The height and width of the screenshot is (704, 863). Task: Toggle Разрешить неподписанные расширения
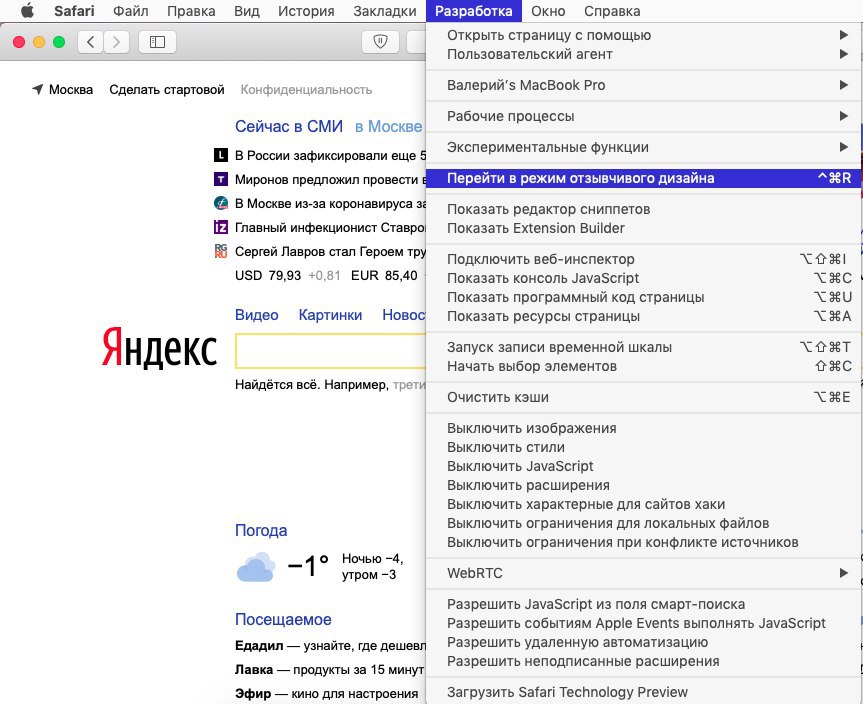pyautogui.click(x=643, y=661)
